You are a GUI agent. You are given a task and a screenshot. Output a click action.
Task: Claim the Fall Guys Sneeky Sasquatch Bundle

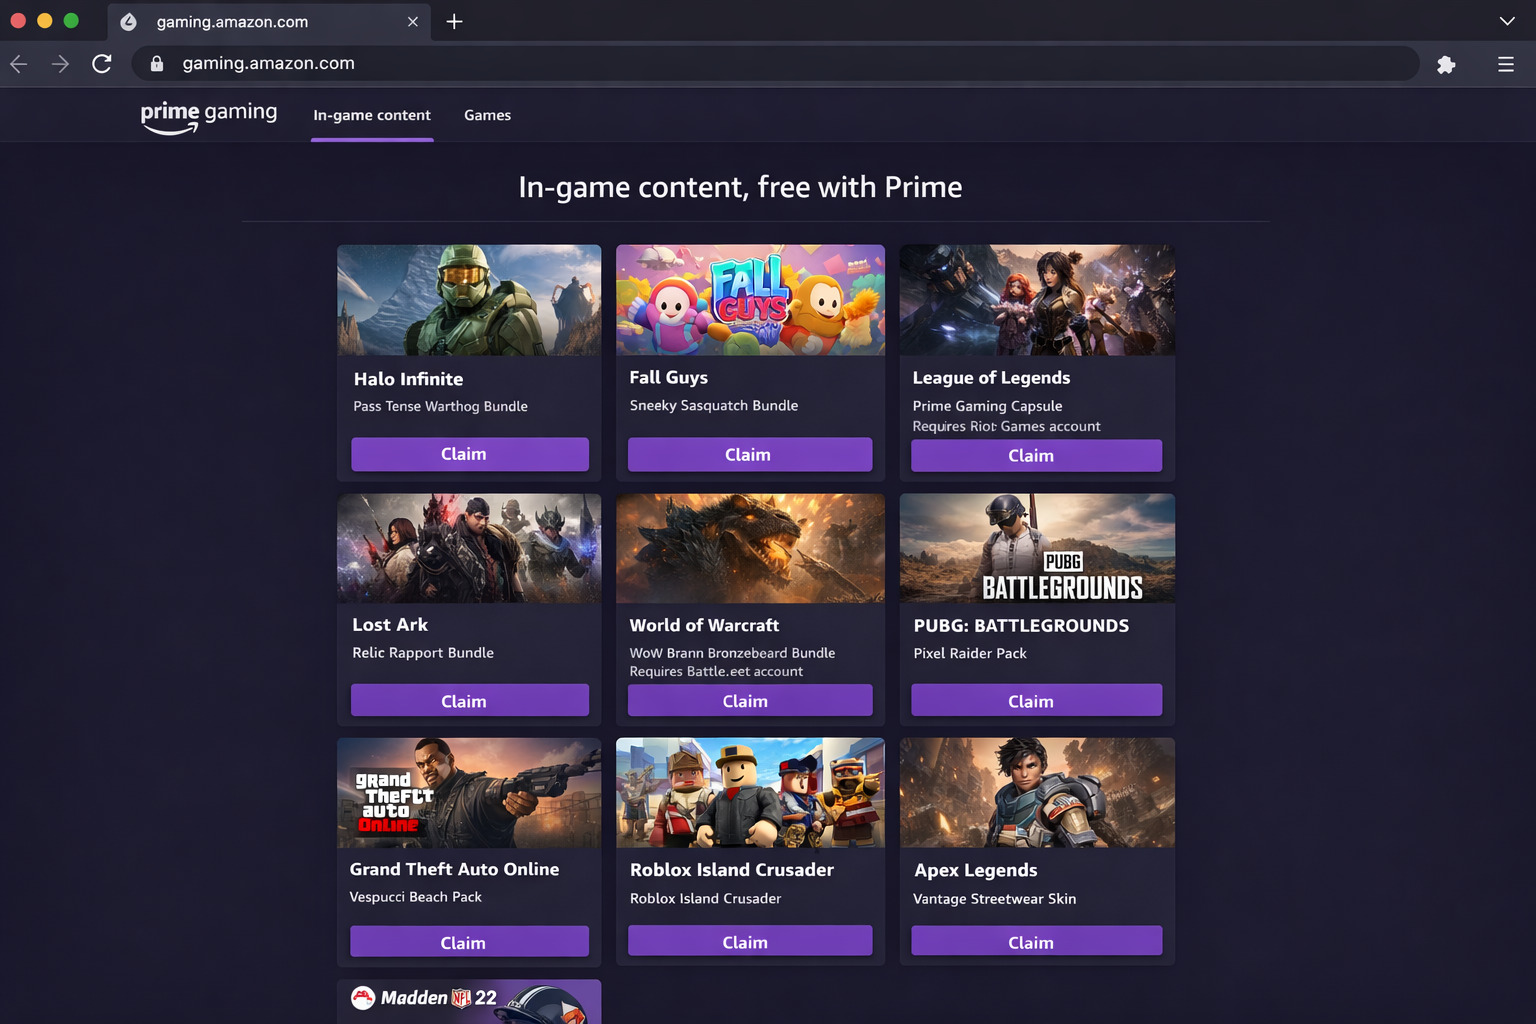tap(749, 454)
